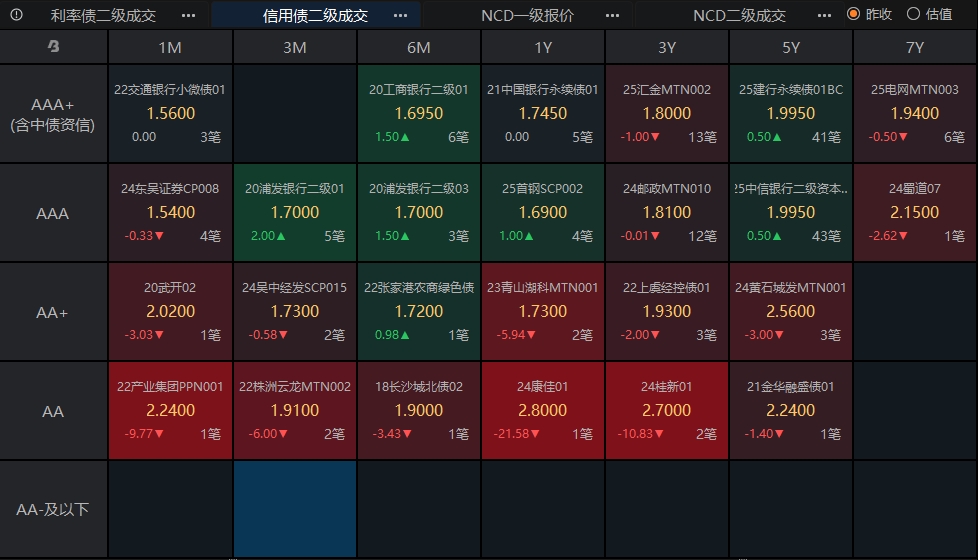Click the 5Y column header
The image size is (978, 560).
pyautogui.click(x=791, y=47)
